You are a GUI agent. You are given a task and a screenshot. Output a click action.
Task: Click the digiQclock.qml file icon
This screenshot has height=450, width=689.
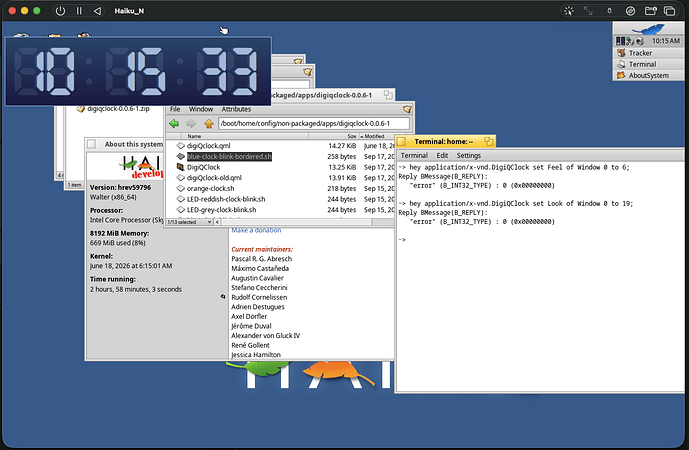click(180, 145)
